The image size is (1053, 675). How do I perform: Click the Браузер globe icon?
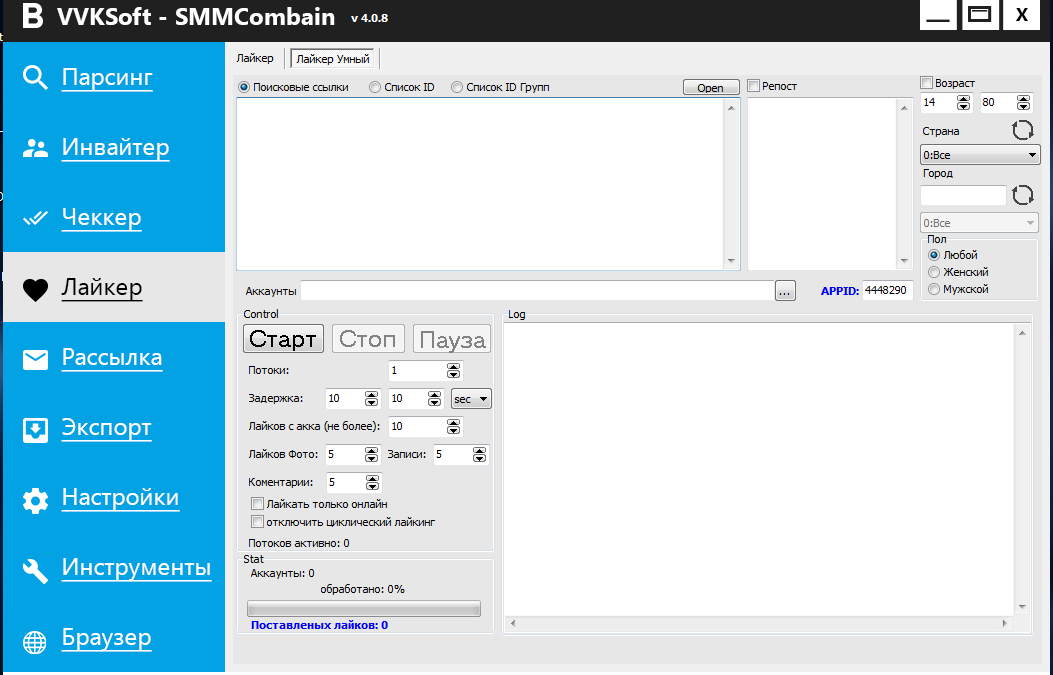click(36, 640)
